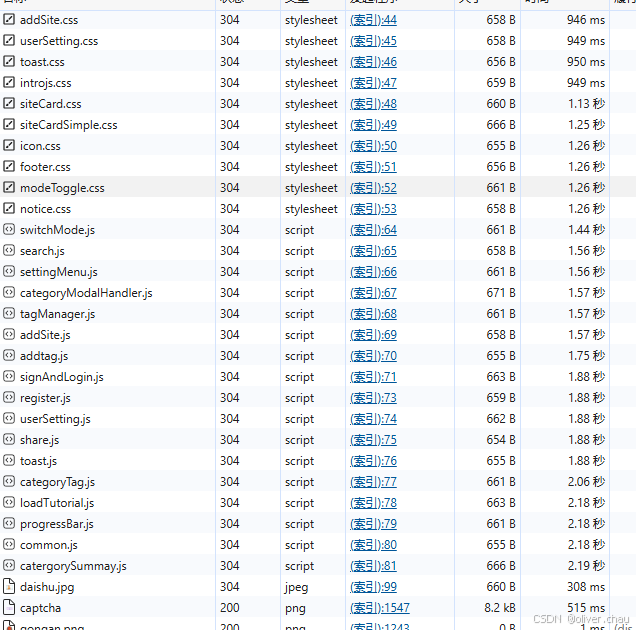Screen dimensions: 636x630
Task: Click the 671 B size cell
Action: point(501,292)
